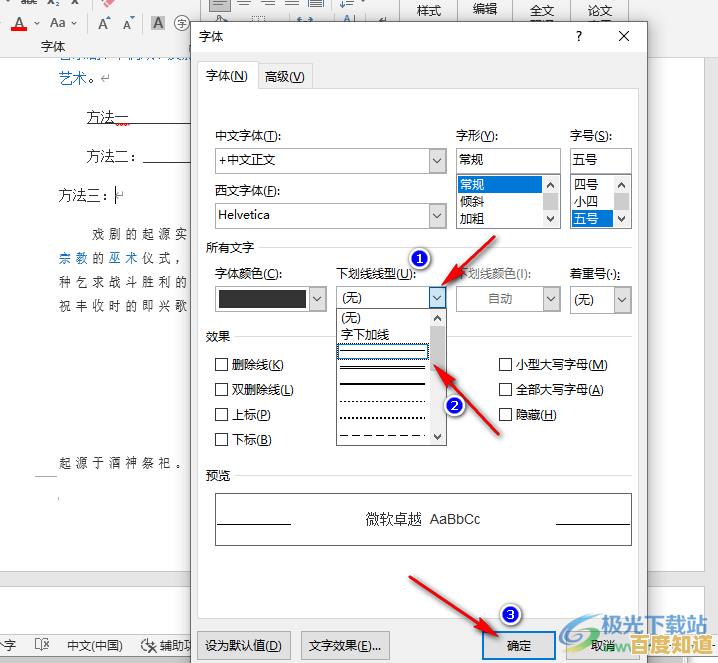Click the dark 字体颜色 color swatch
This screenshot has width=718, height=663.
[x=262, y=299]
